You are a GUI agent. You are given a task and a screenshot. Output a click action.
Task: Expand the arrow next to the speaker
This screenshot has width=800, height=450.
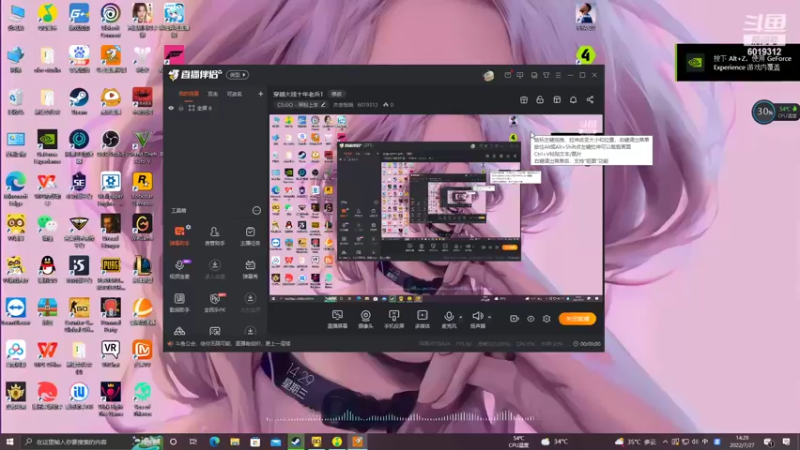490,317
